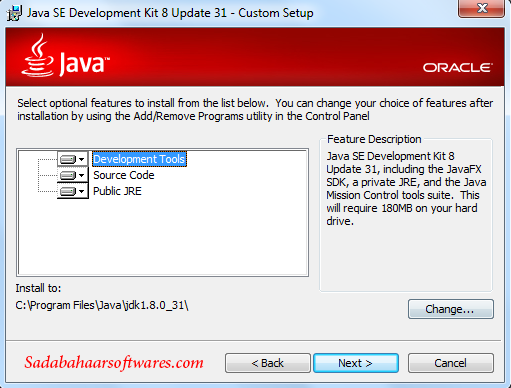Click the installer icon in title bar
This screenshot has height=388, width=511.
pyautogui.click(x=15, y=13)
